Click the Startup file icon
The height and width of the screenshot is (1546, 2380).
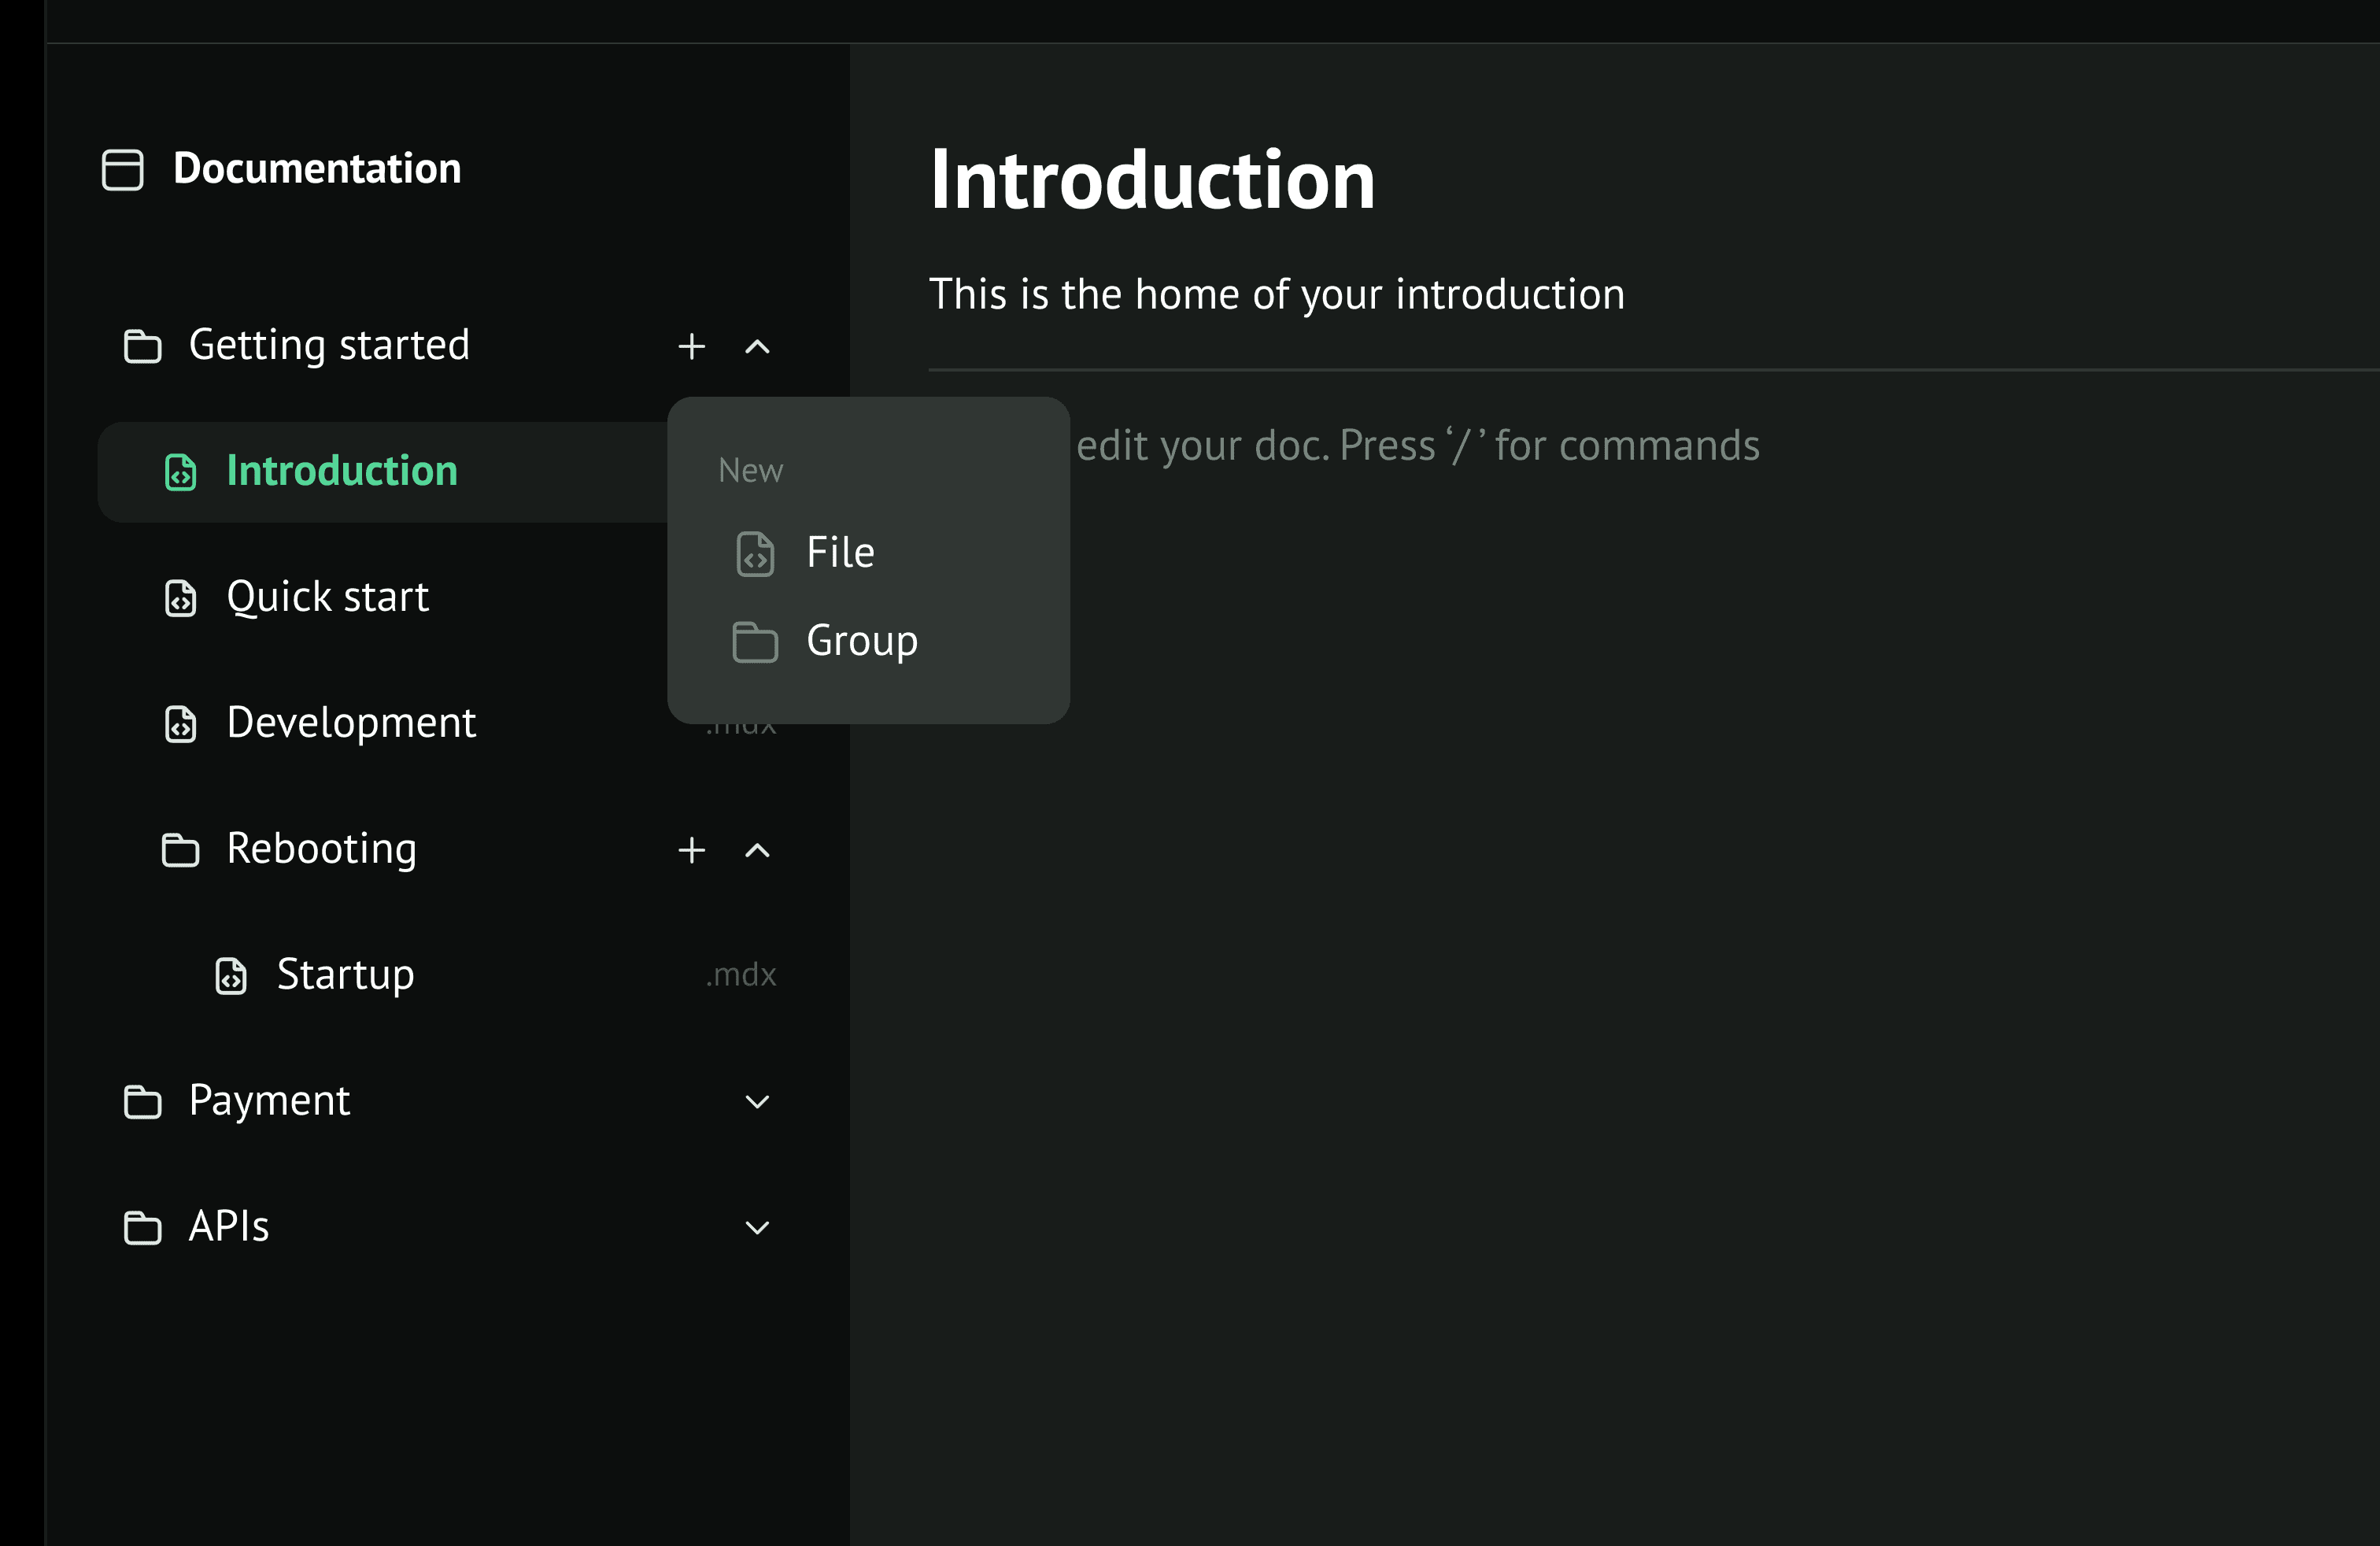231,976
